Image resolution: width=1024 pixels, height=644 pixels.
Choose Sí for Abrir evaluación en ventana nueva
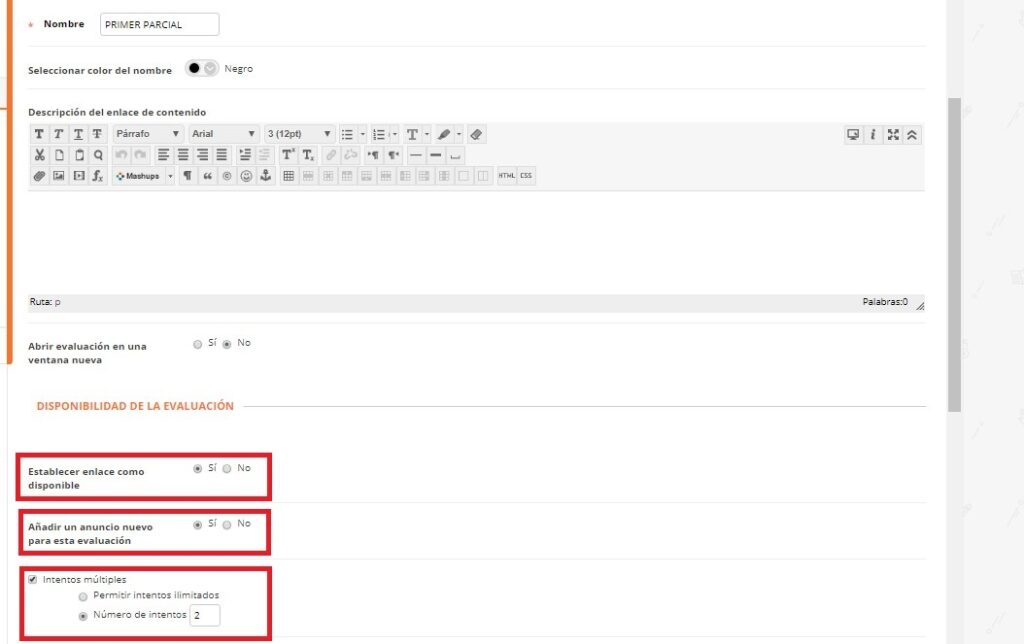(x=197, y=344)
